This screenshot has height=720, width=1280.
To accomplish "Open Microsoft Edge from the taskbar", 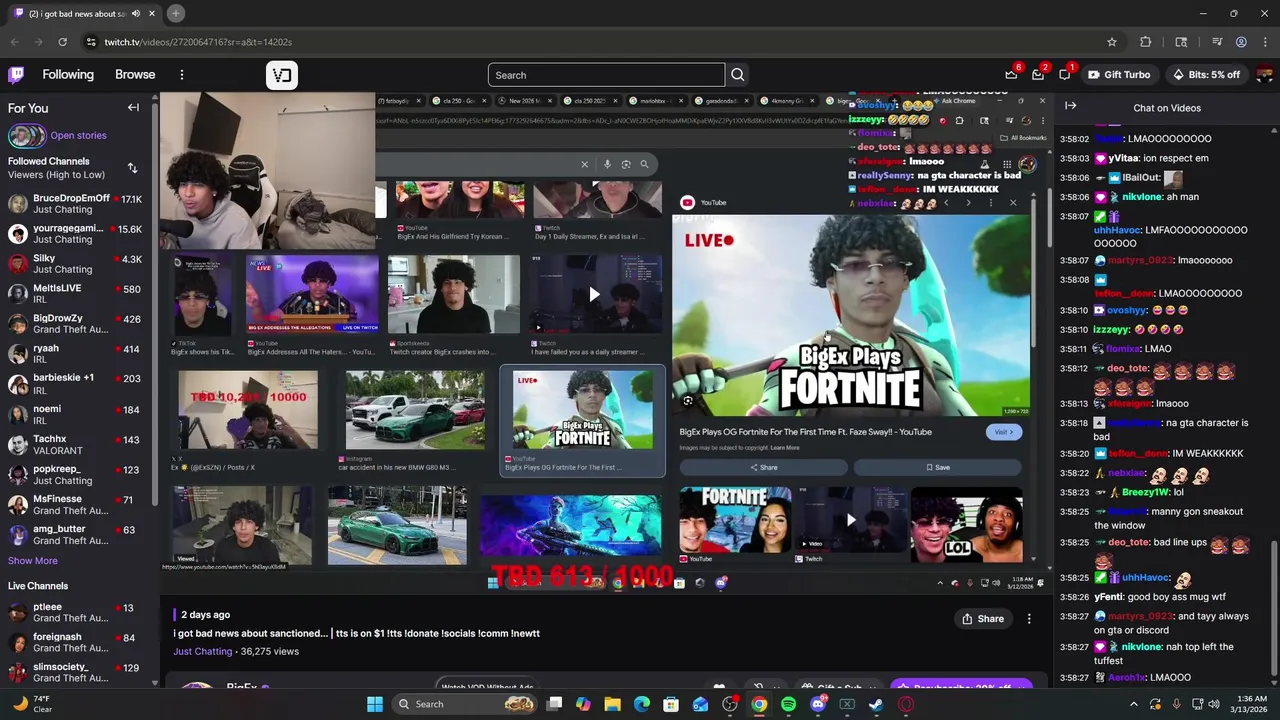I will pyautogui.click(x=641, y=704).
